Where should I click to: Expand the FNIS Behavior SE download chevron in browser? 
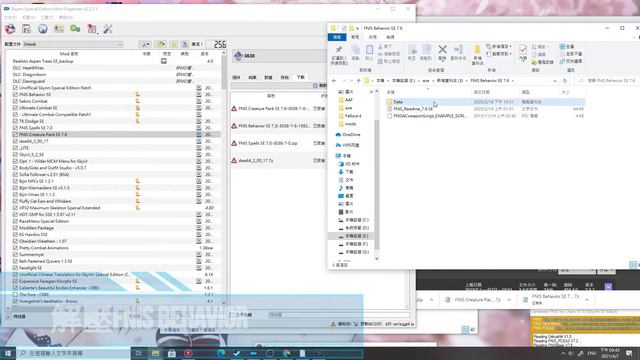587,300
